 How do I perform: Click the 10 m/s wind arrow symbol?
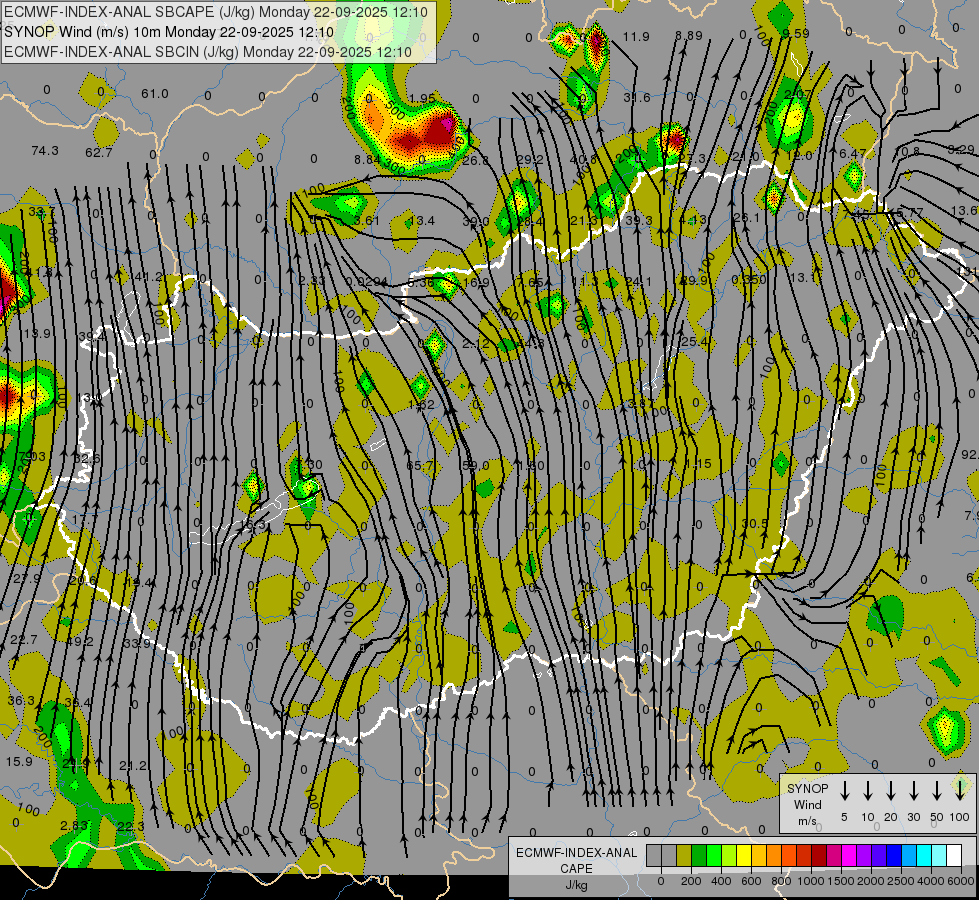tap(868, 790)
